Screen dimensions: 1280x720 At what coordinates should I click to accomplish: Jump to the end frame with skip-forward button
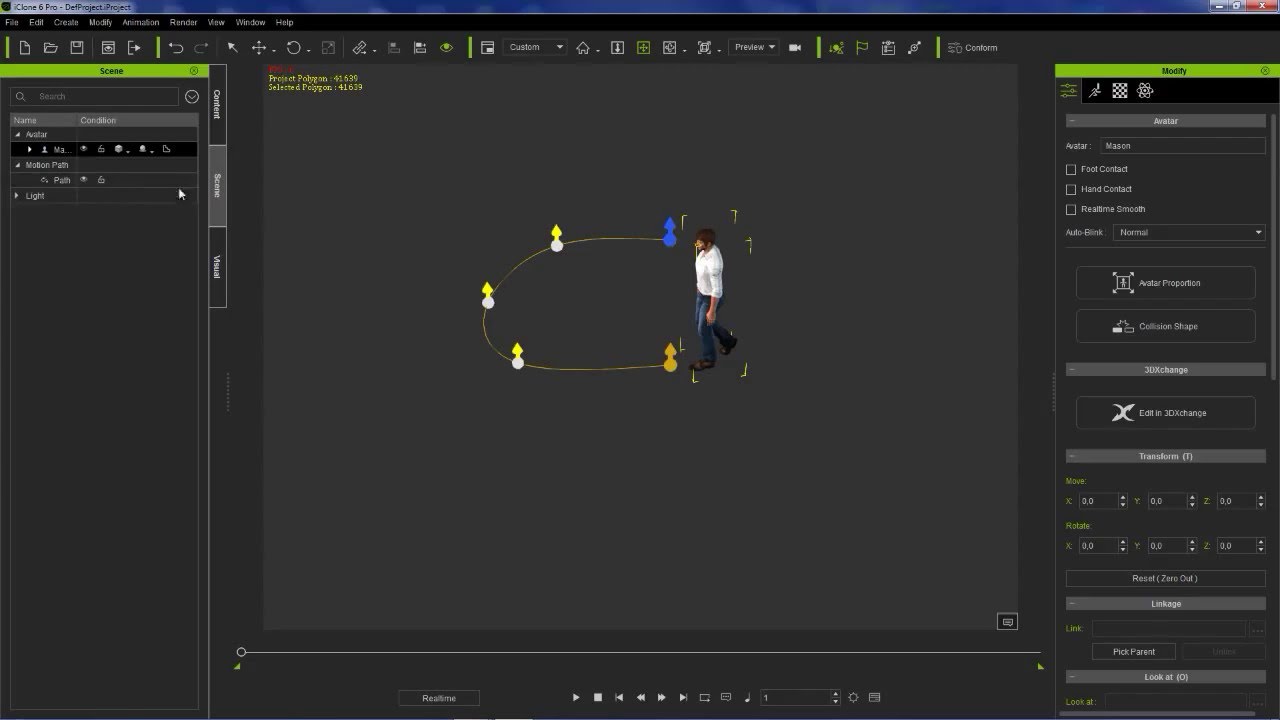pos(683,698)
